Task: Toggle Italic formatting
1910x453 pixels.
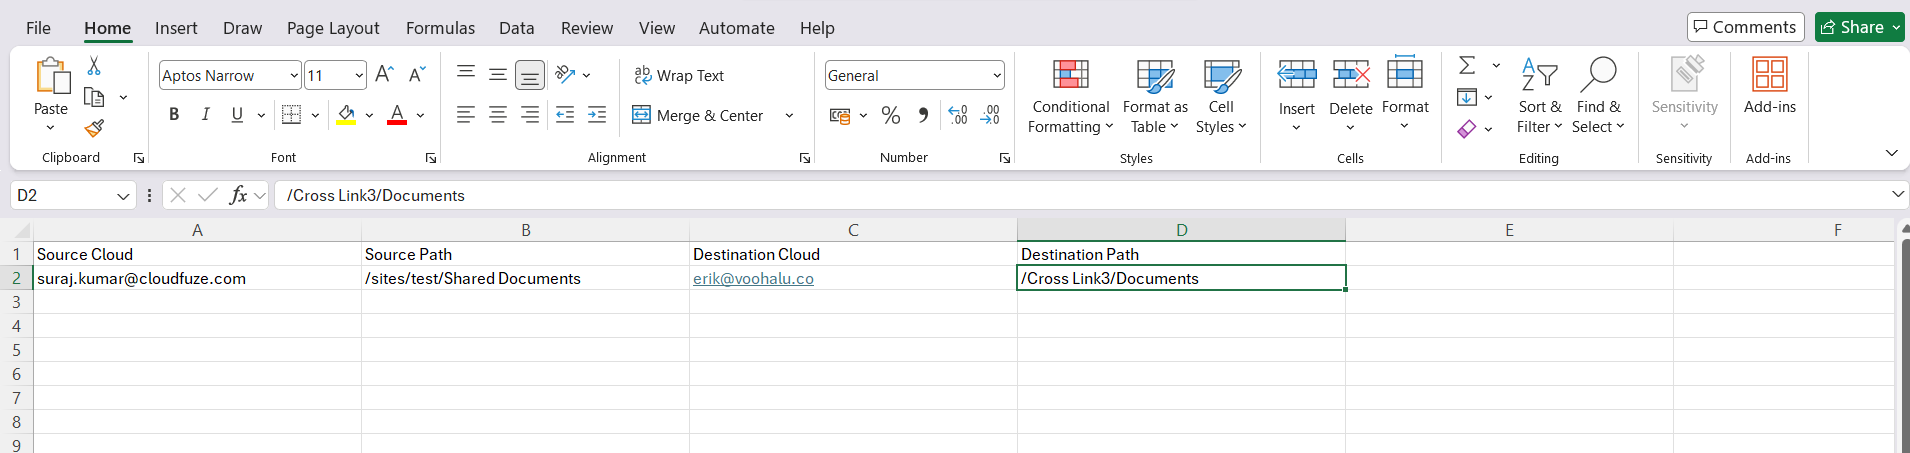Action: [x=206, y=115]
